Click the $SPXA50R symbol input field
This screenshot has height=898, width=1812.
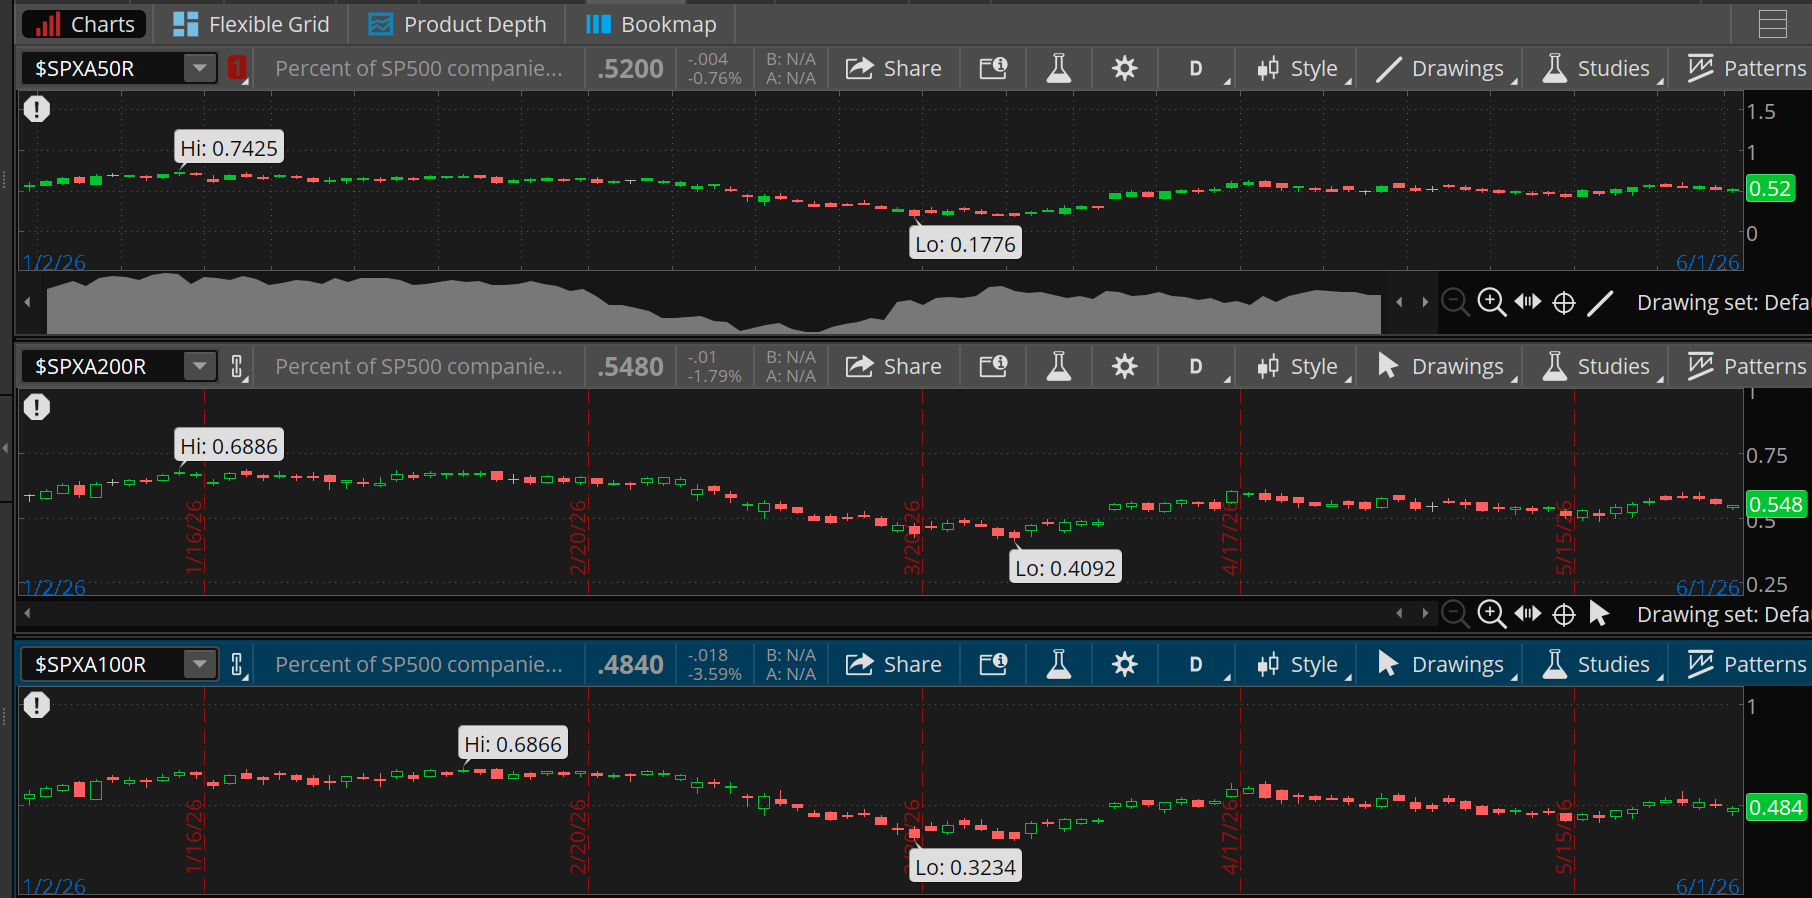coord(103,68)
